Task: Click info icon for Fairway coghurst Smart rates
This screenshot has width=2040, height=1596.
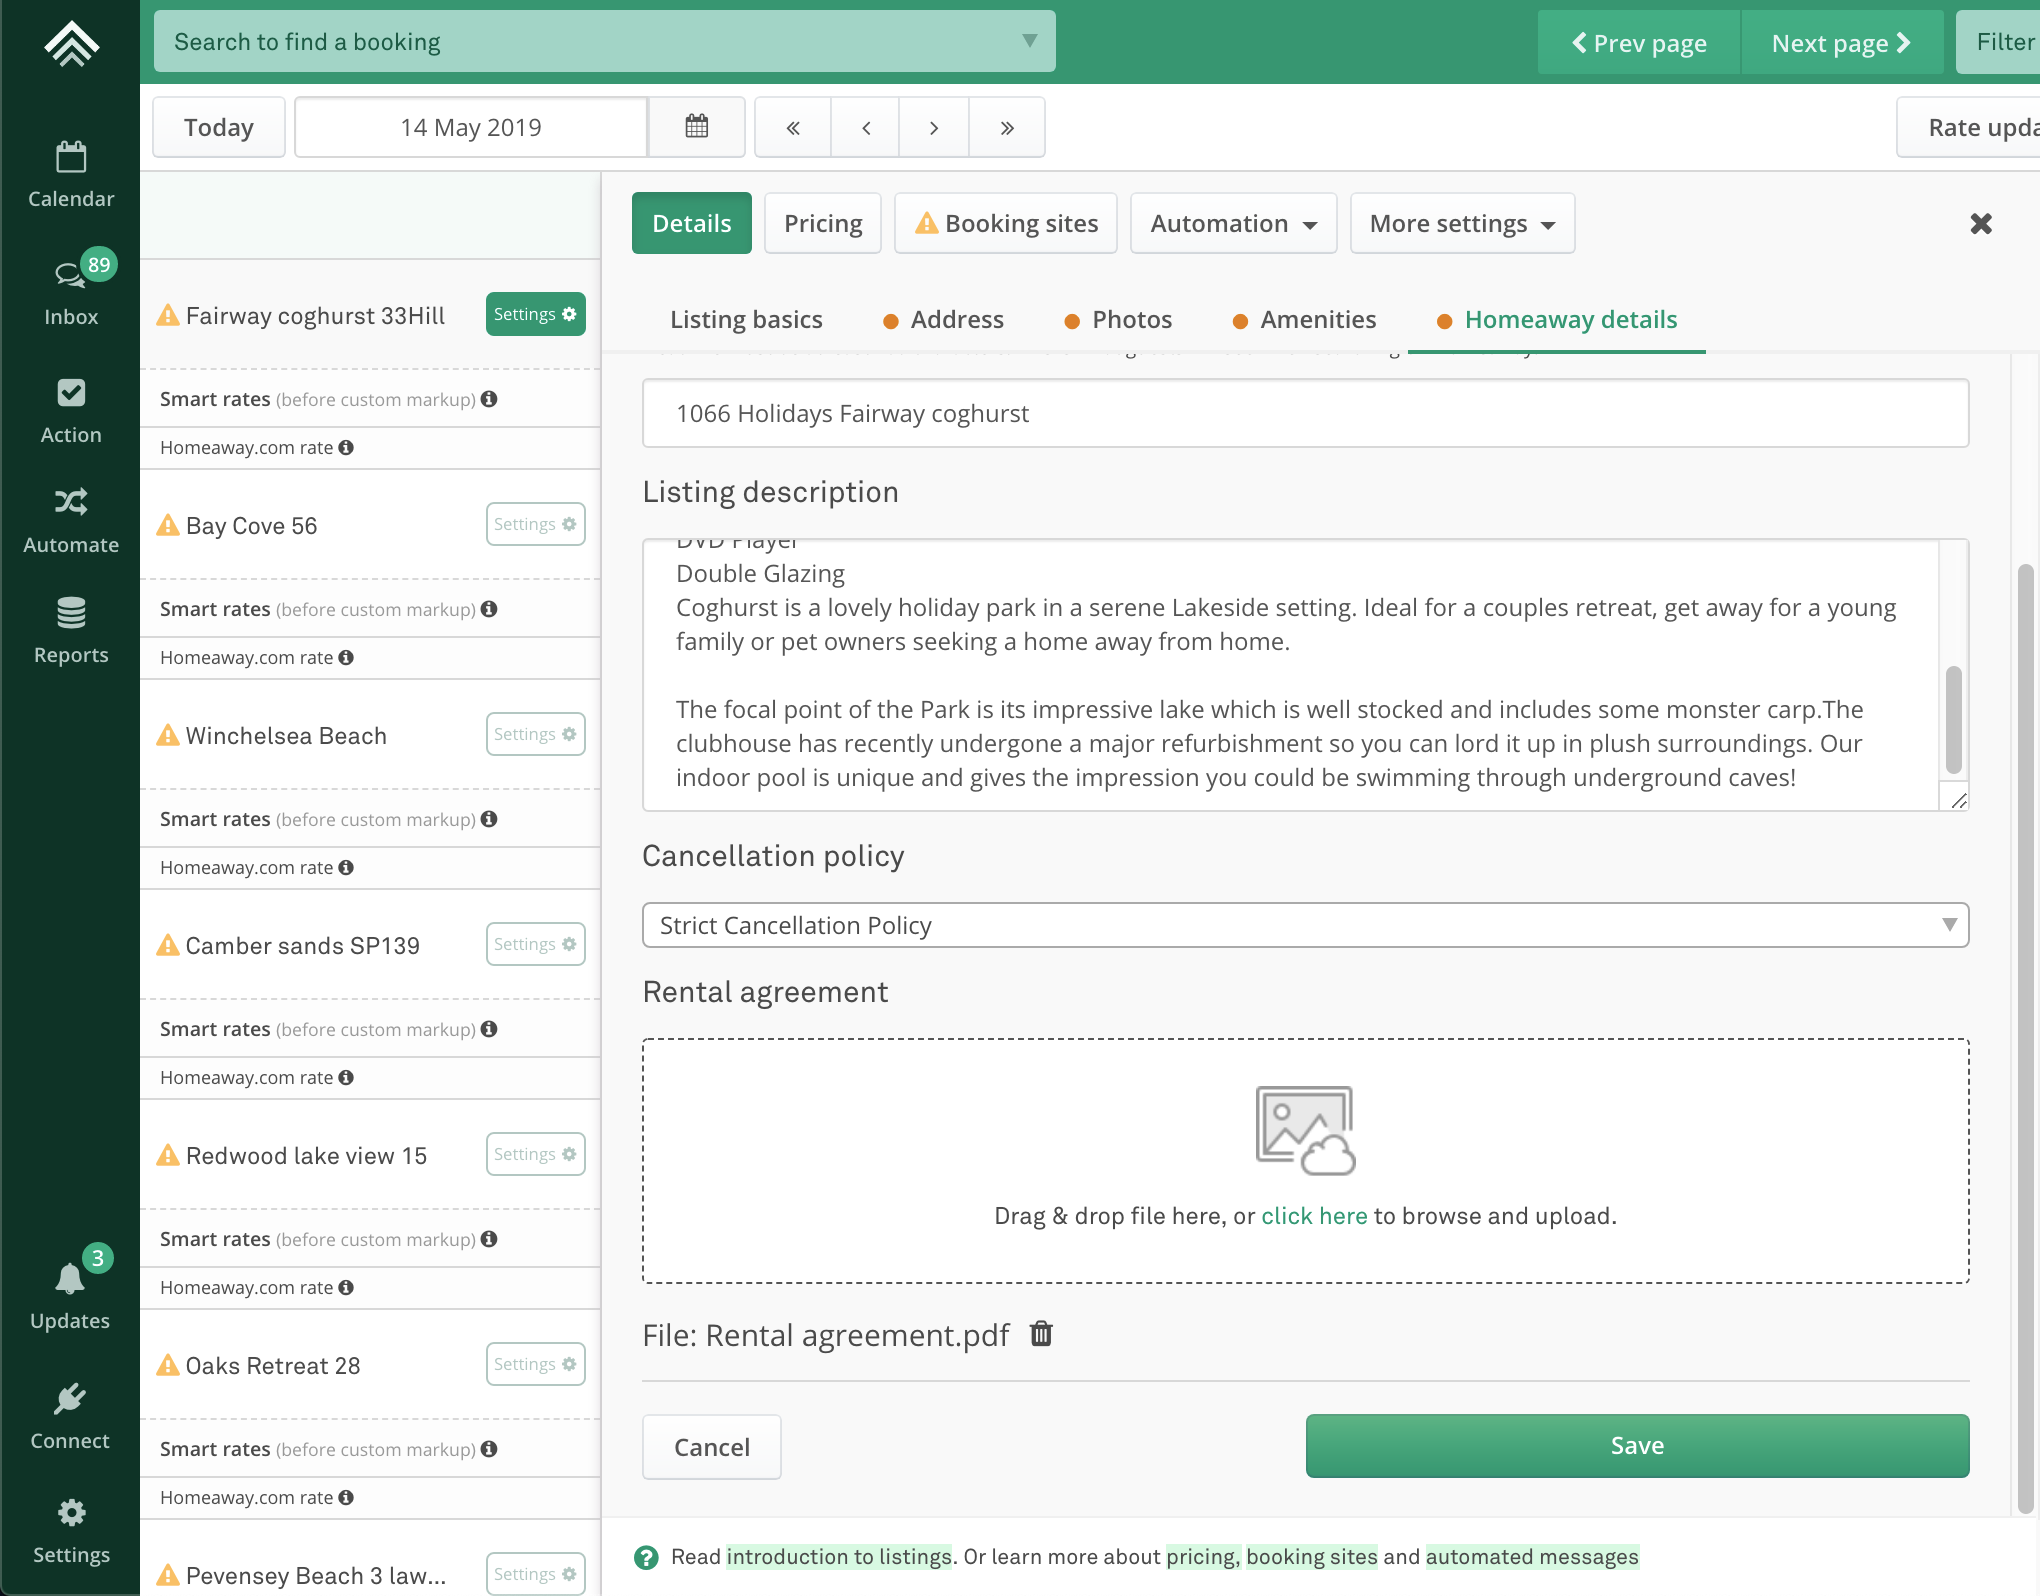Action: pyautogui.click(x=489, y=399)
